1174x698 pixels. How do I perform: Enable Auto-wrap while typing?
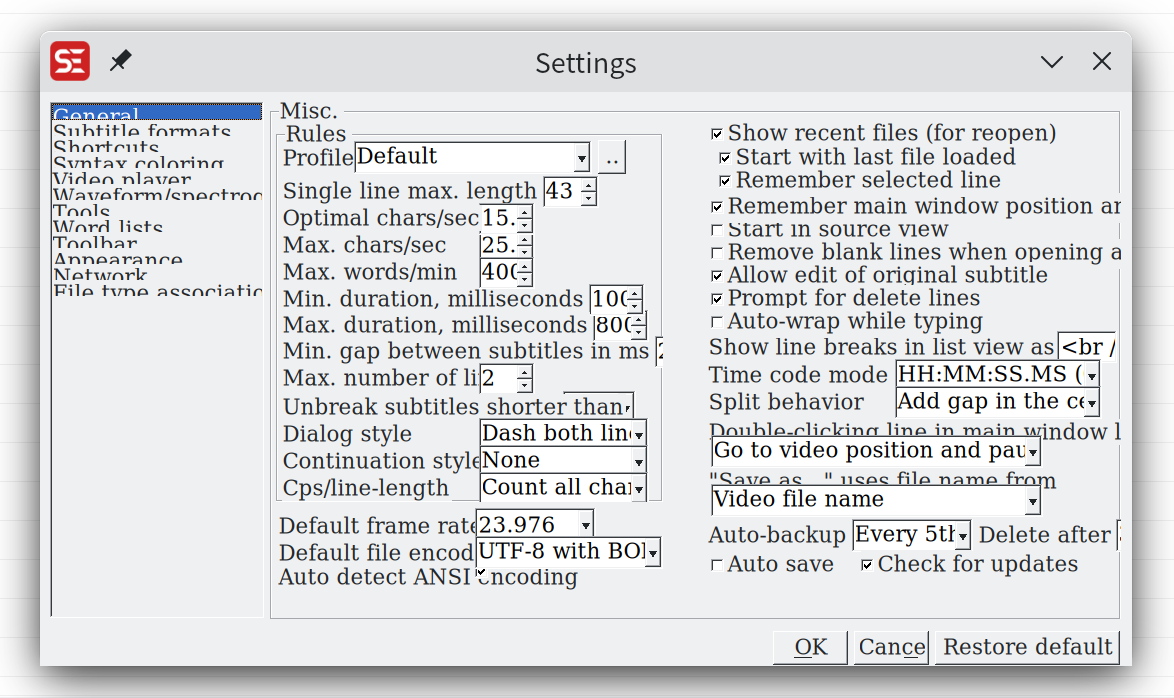pyautogui.click(x=716, y=322)
